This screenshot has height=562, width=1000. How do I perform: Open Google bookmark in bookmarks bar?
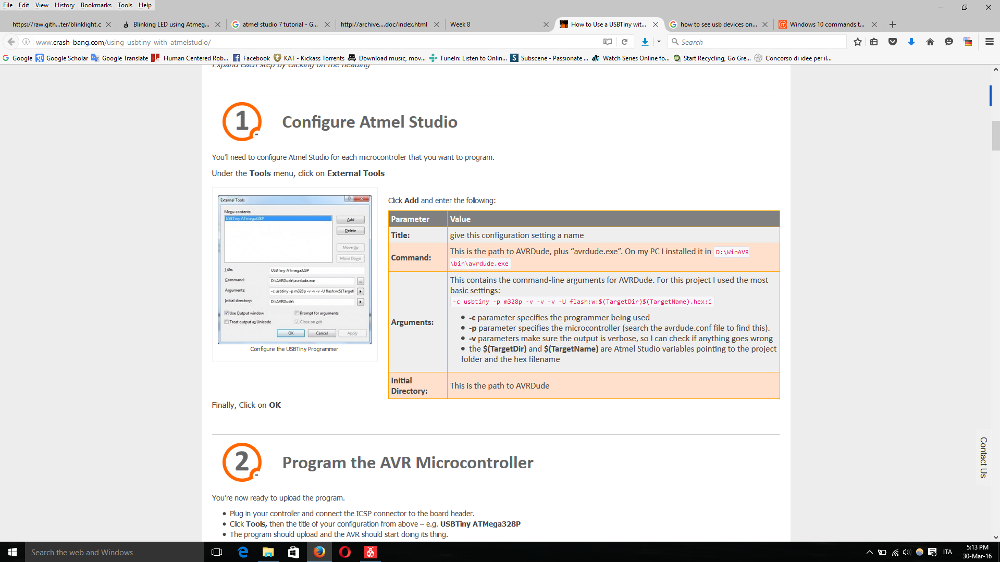(17, 58)
